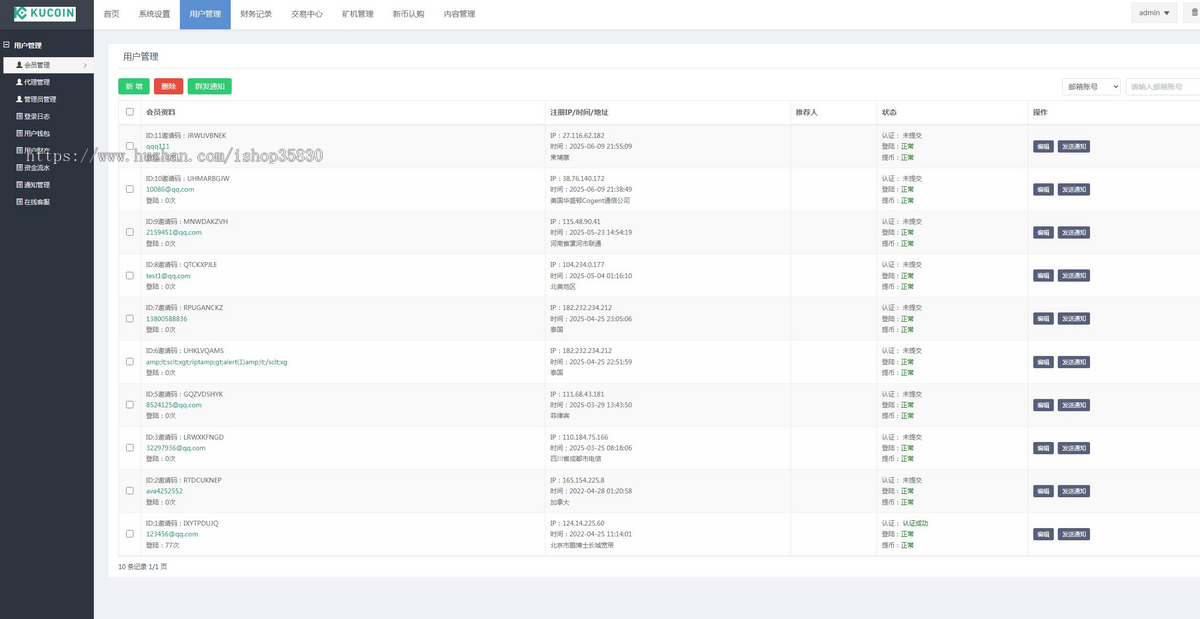1200x619 pixels.
Task: Click the red 删除 button
Action: 169,87
